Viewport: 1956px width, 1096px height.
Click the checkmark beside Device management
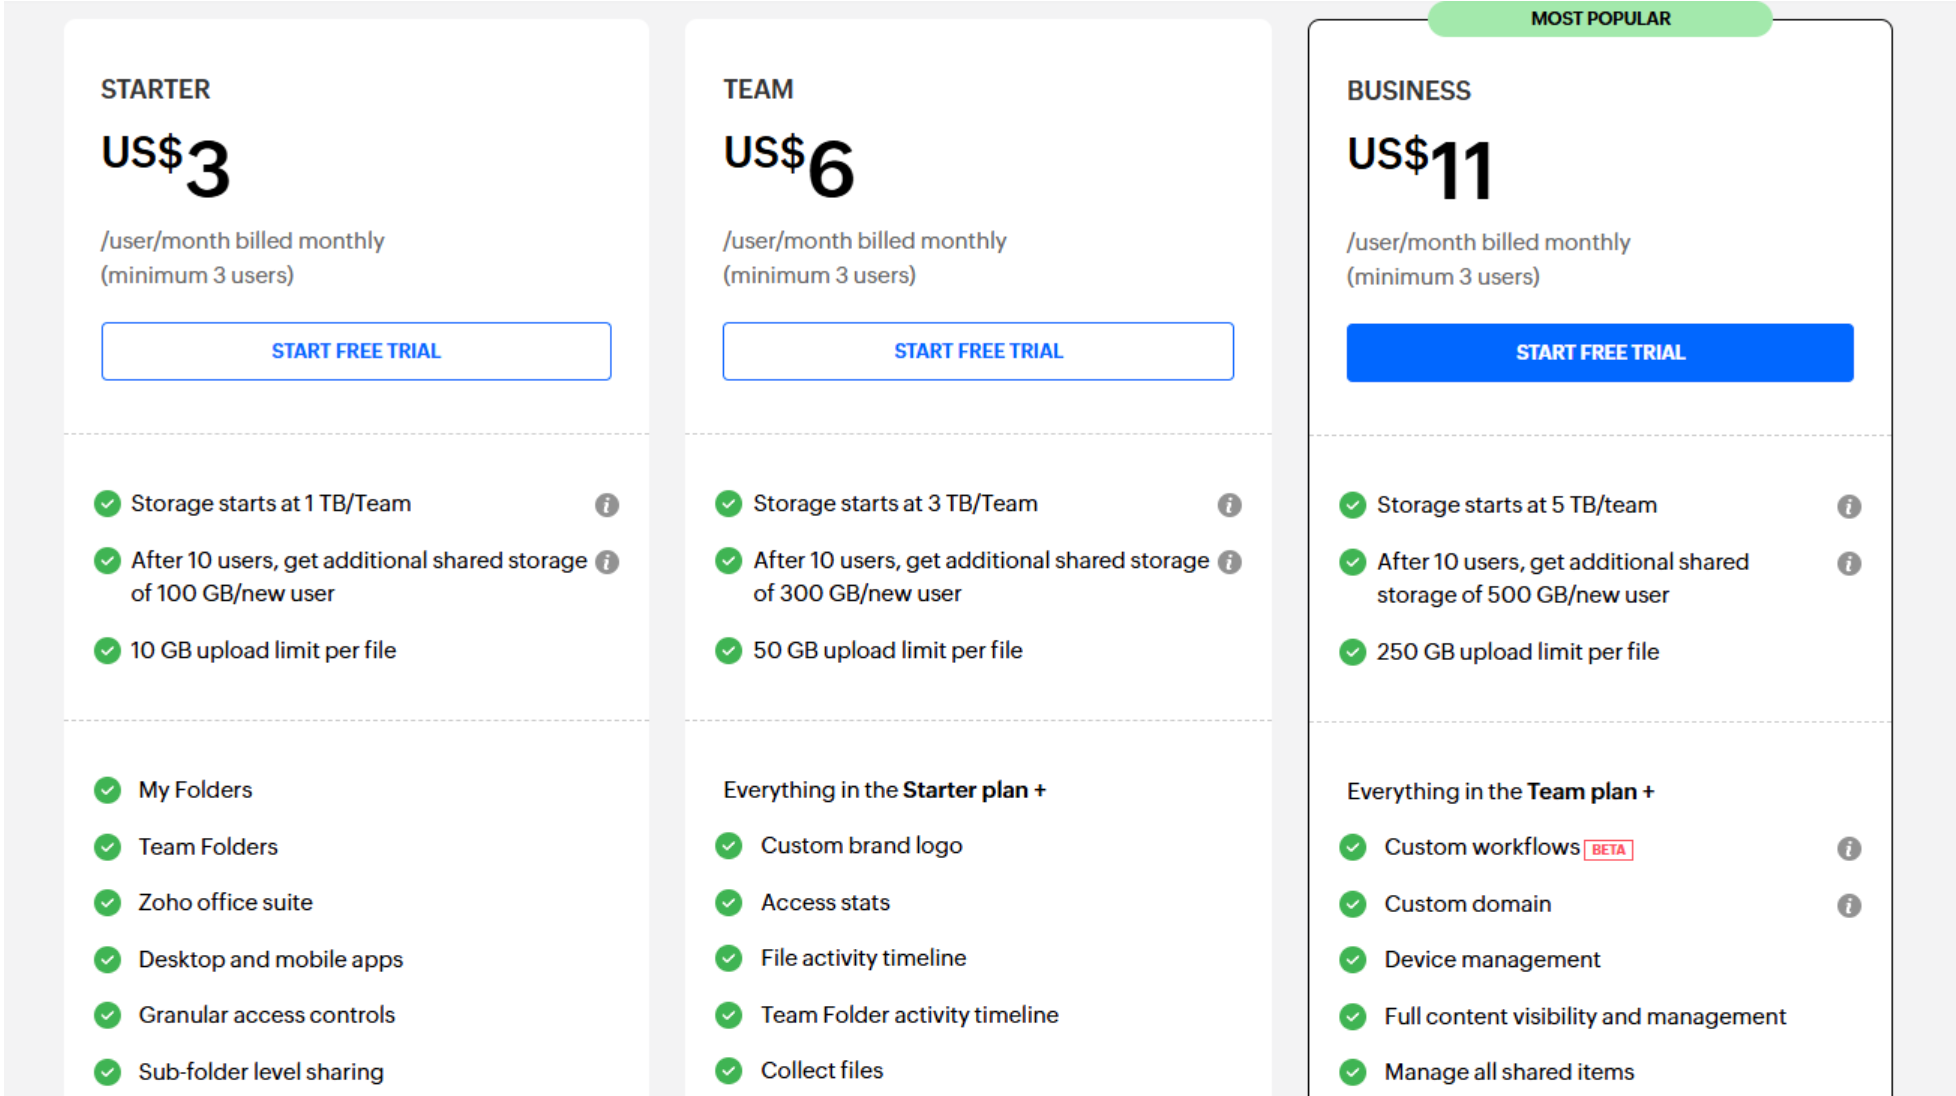[x=1352, y=959]
